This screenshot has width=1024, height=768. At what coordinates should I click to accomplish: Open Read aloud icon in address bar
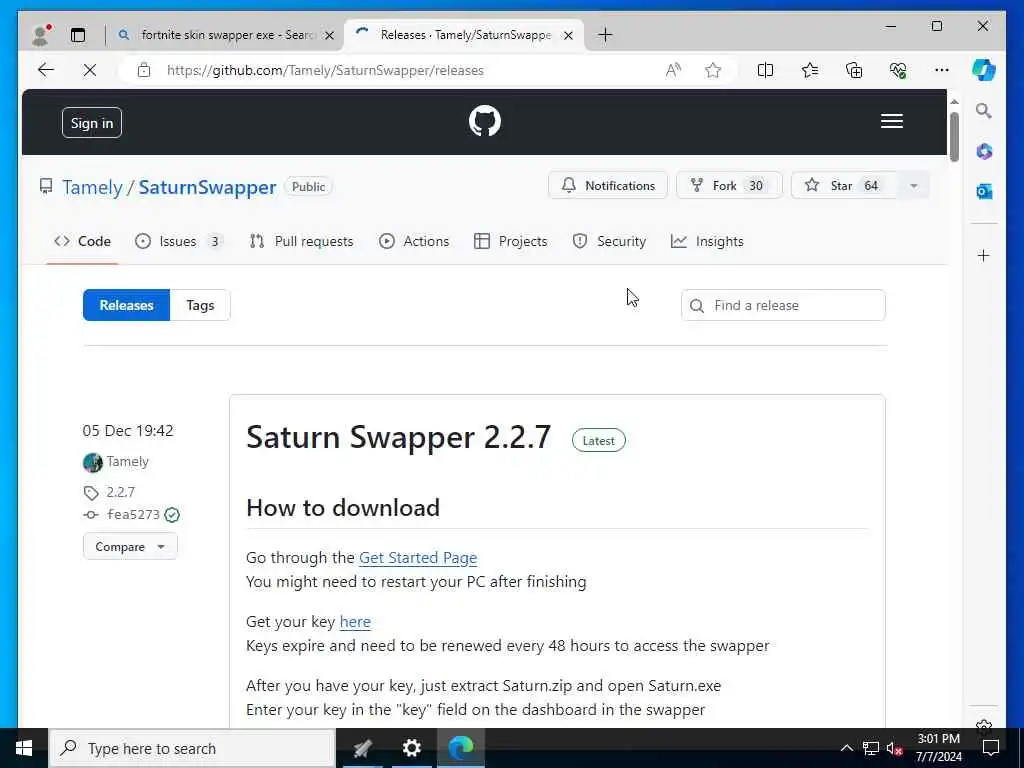(x=673, y=70)
